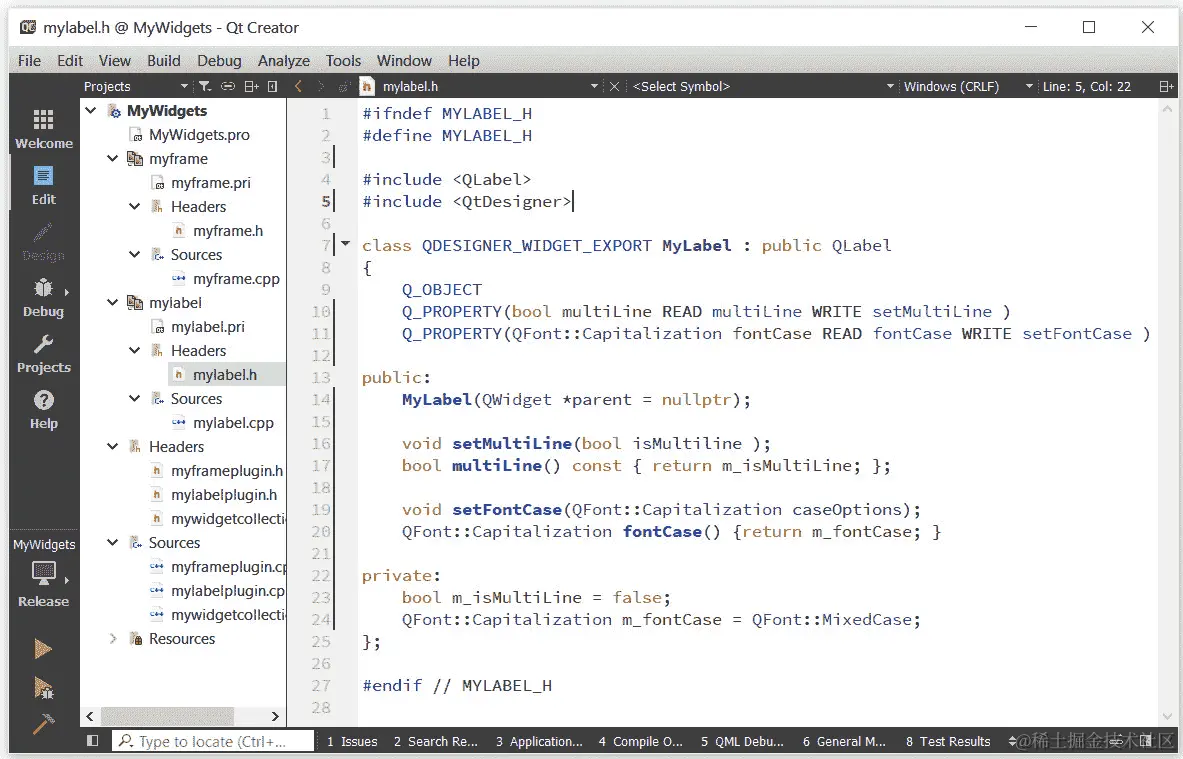
Task: Open the output panes selector arrows
Action: (x=1012, y=742)
